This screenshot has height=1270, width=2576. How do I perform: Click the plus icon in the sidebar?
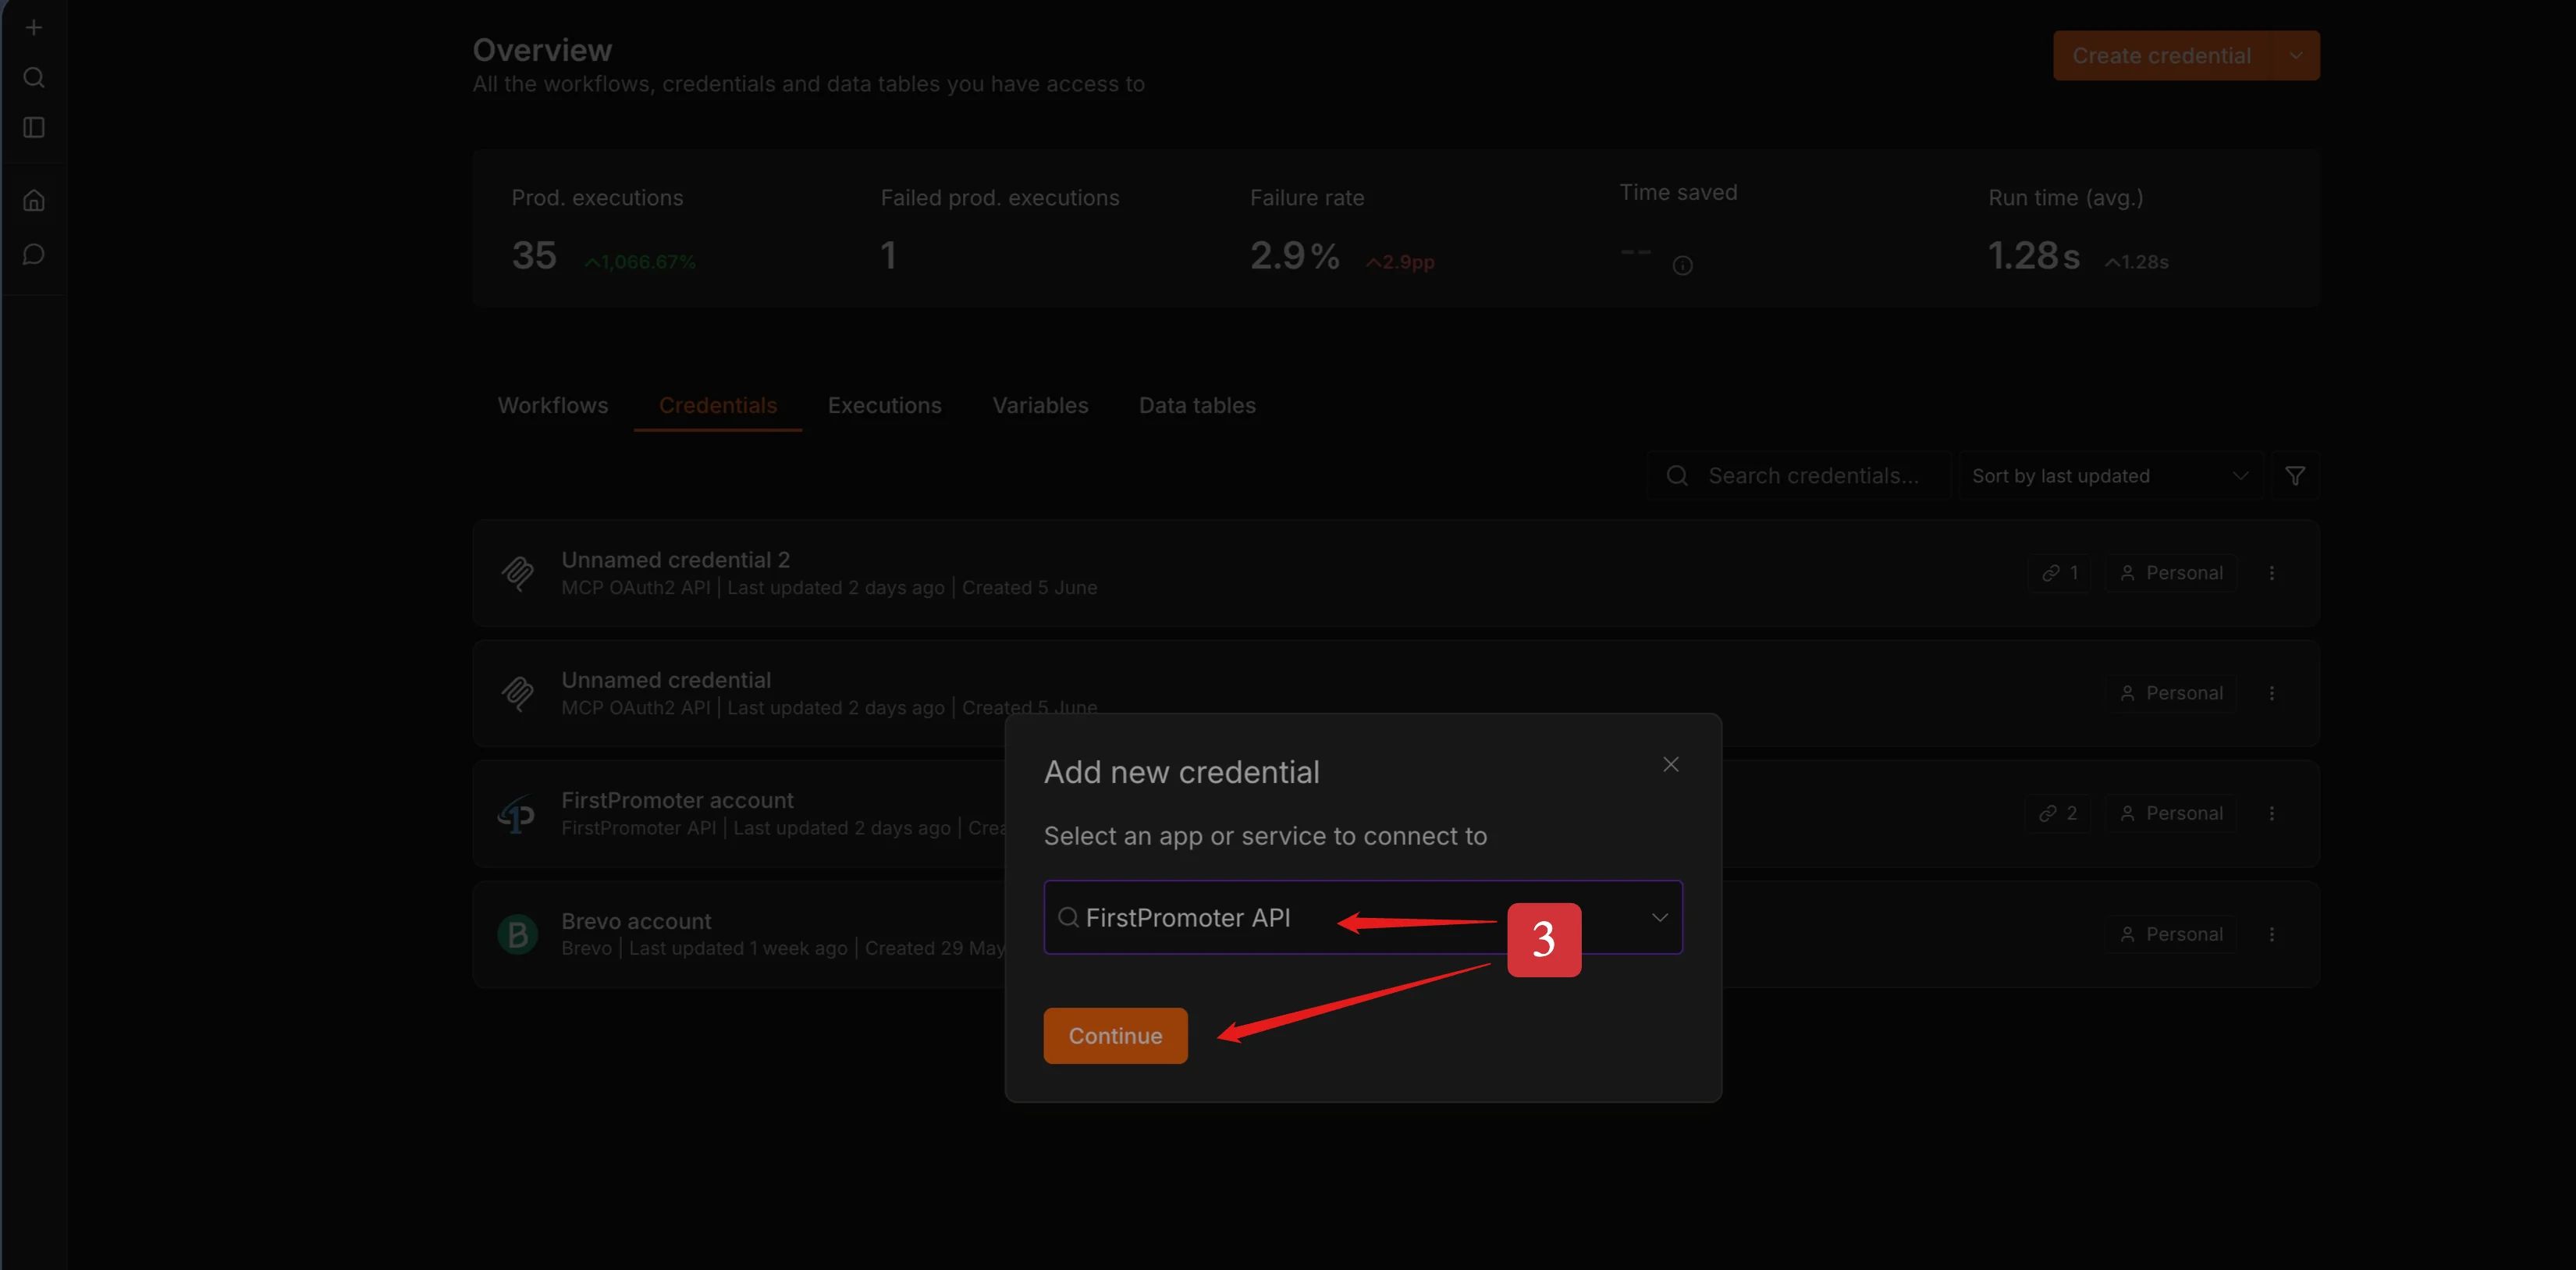(x=34, y=28)
